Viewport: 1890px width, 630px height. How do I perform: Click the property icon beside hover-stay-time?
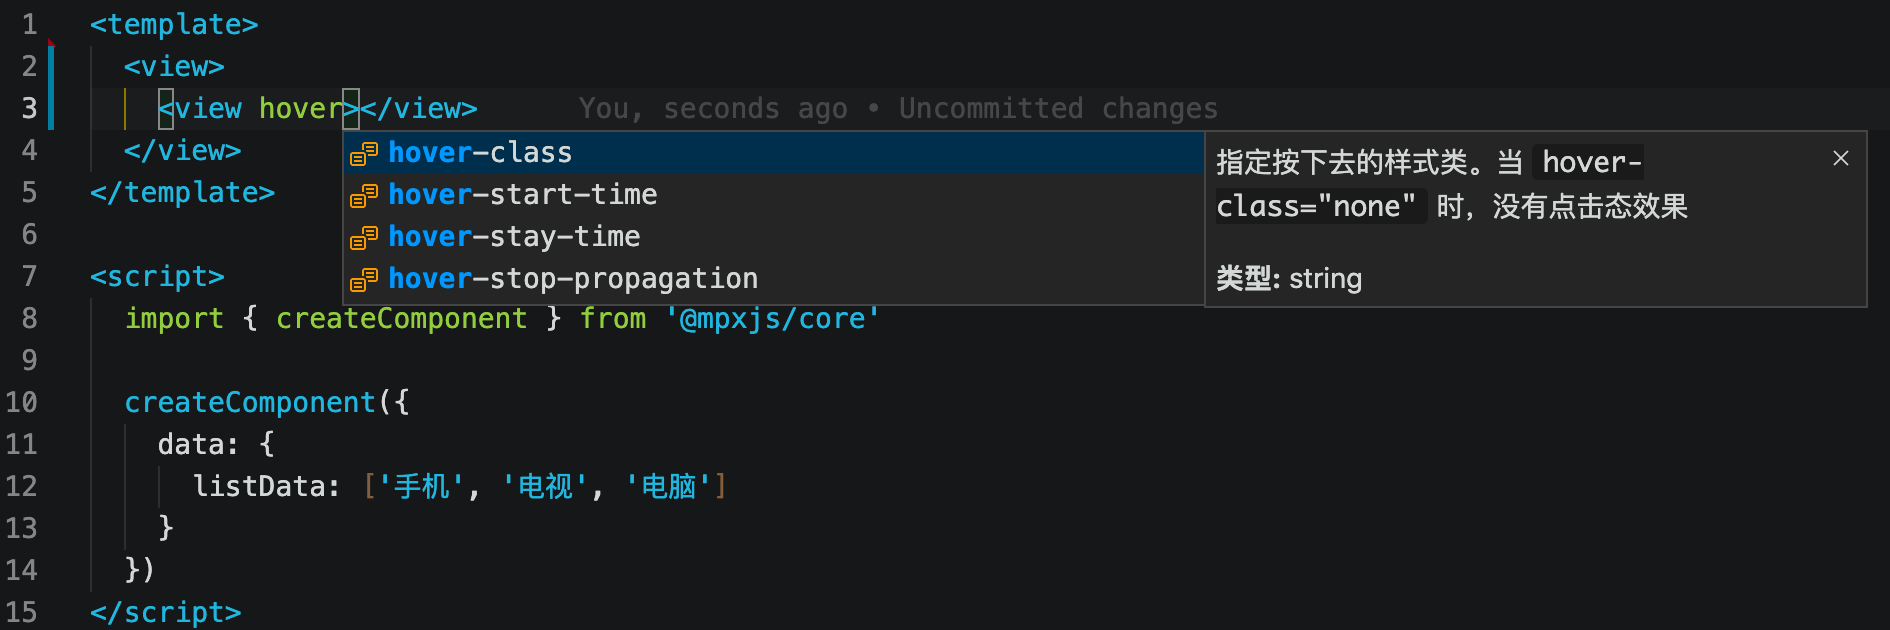pyautogui.click(x=363, y=237)
